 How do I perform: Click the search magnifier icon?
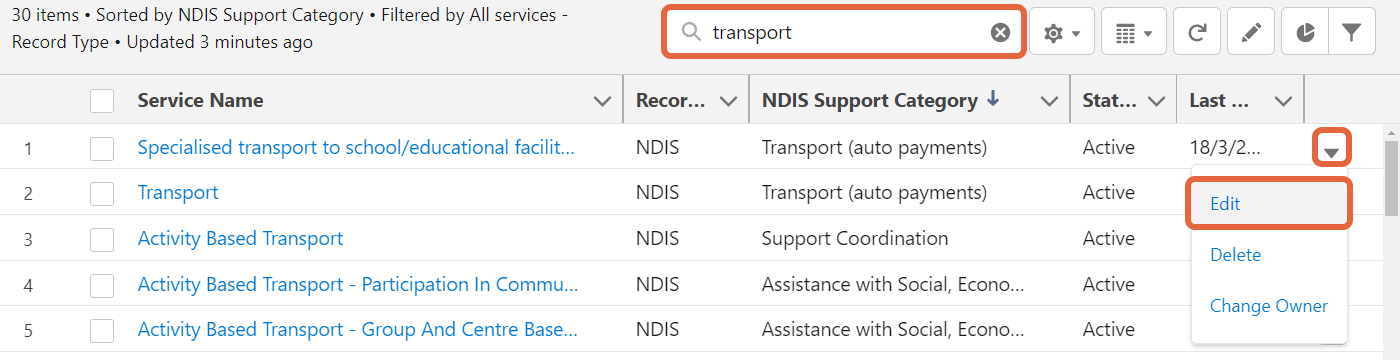coord(690,33)
